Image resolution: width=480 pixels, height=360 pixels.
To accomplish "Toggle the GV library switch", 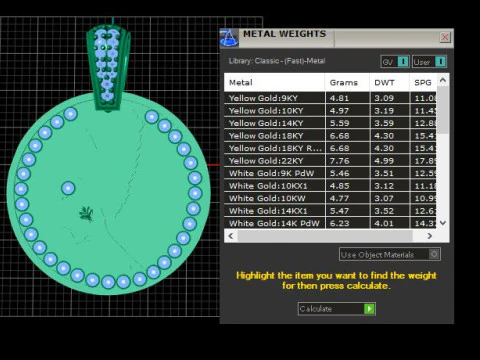I will coord(395,62).
